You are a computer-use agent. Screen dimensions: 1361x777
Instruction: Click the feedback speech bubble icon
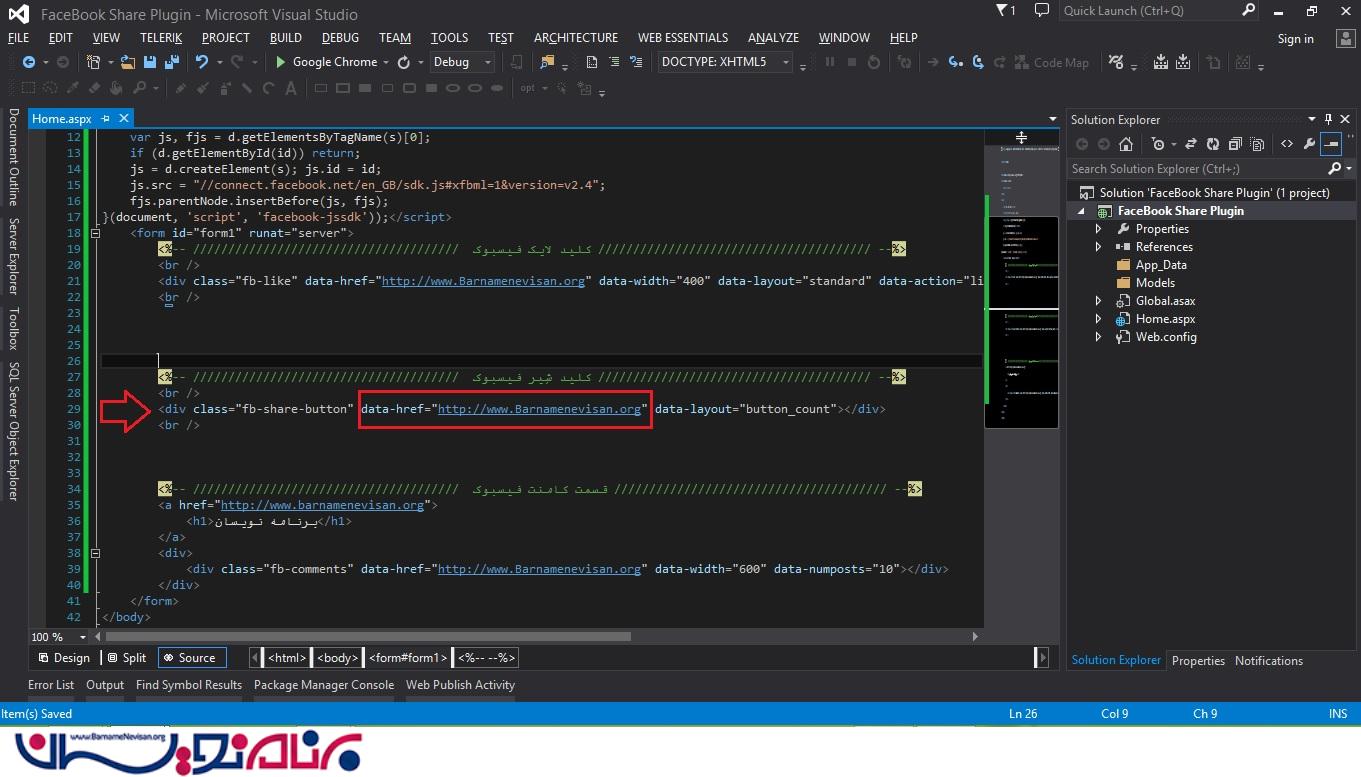[1042, 11]
